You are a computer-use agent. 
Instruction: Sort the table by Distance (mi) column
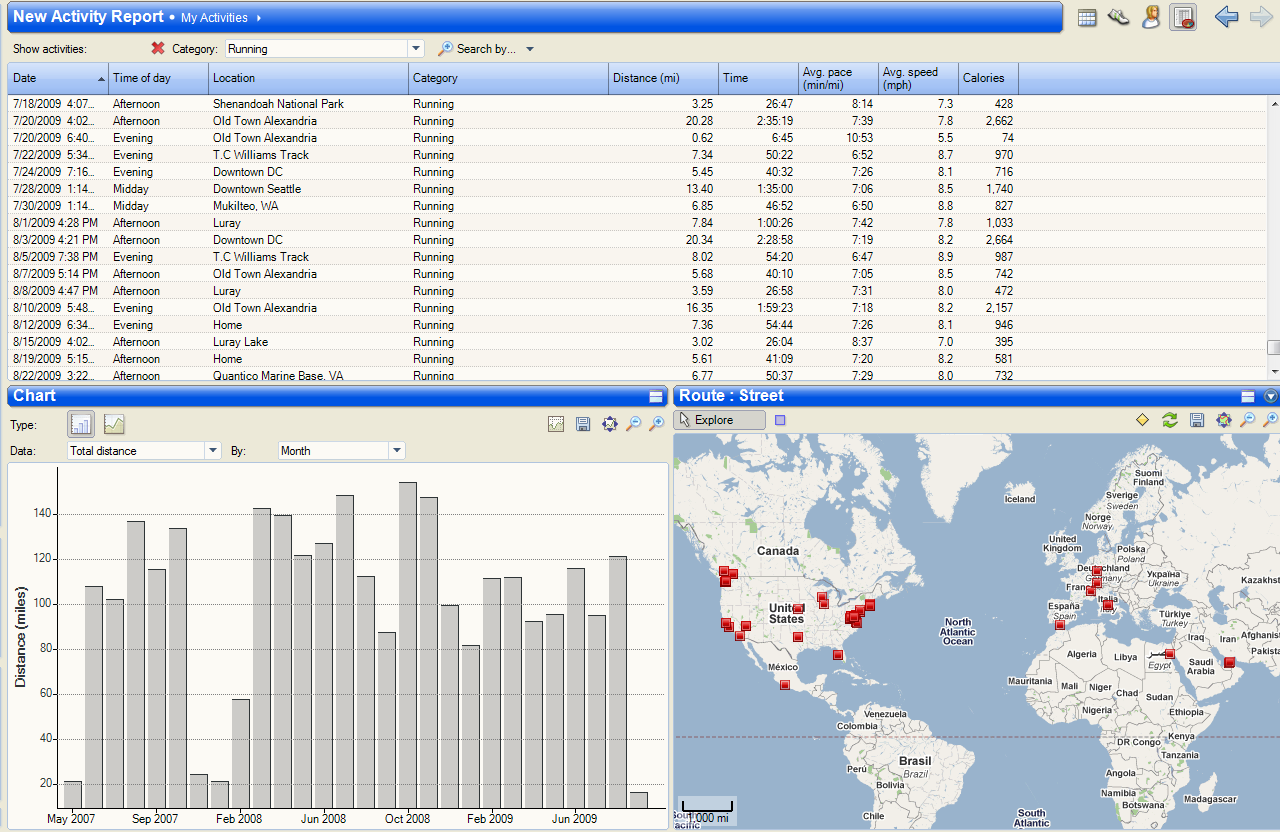(x=663, y=78)
